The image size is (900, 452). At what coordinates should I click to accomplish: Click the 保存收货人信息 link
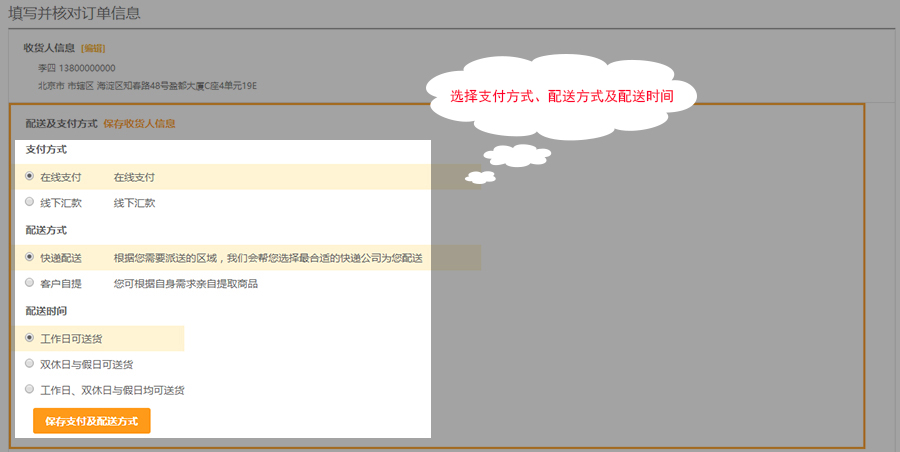point(139,123)
